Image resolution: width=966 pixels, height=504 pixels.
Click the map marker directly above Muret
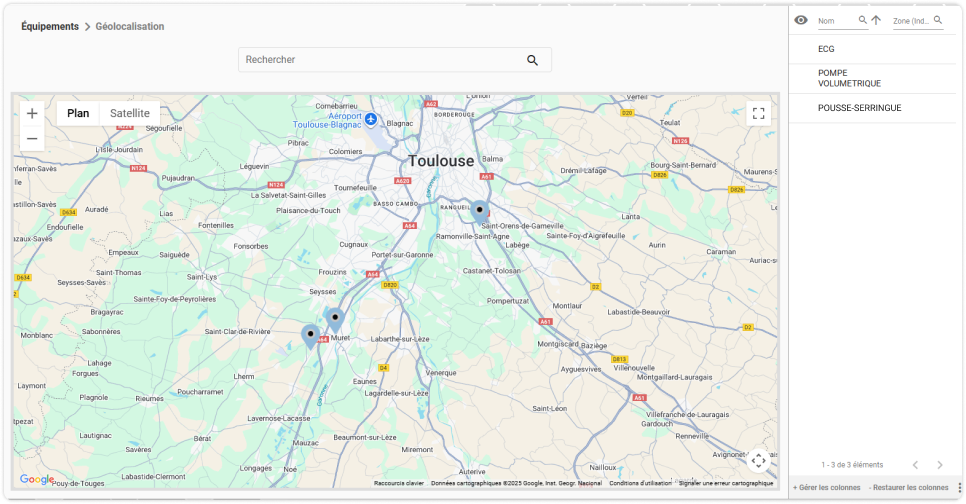[x=335, y=320]
